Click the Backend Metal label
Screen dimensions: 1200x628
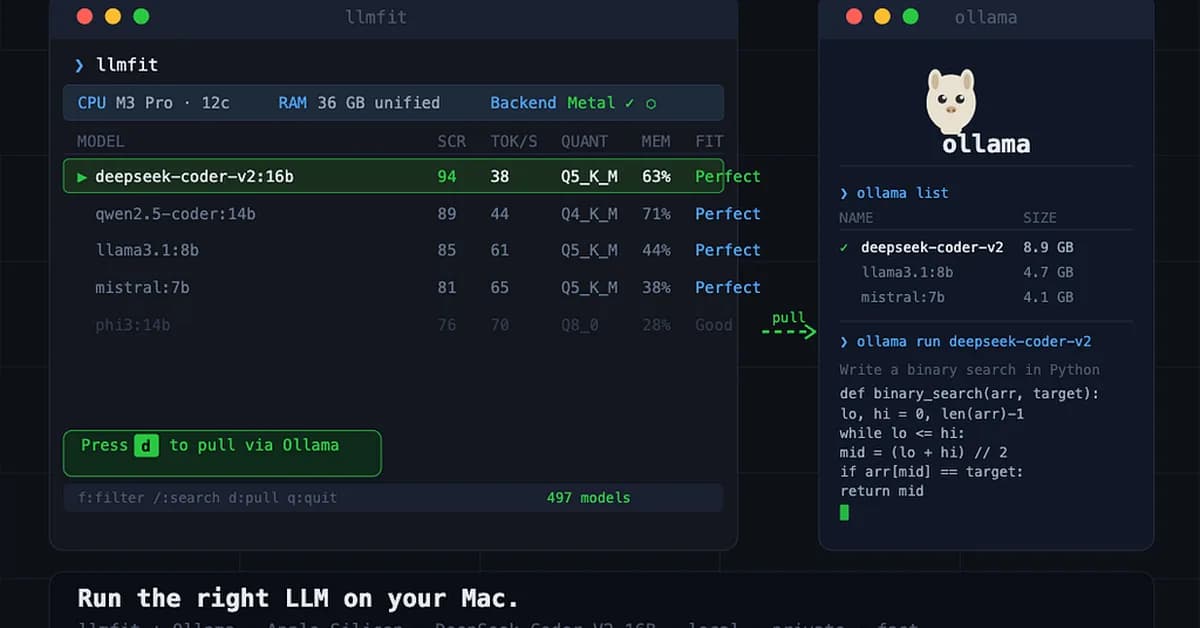click(x=552, y=103)
